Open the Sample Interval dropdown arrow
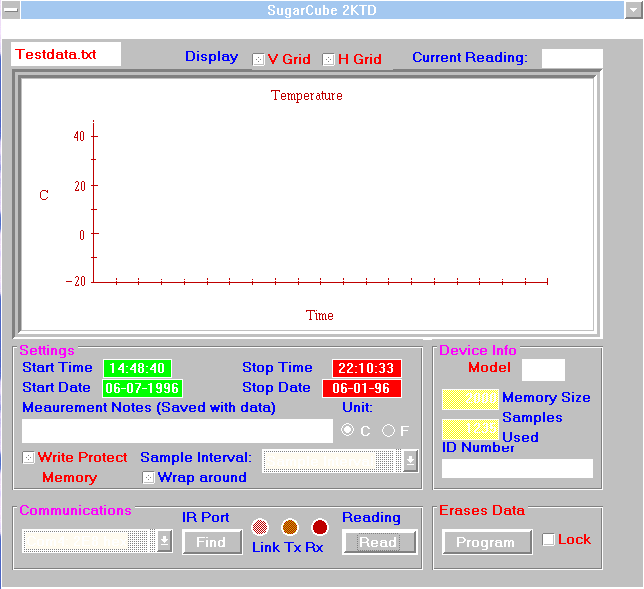 click(x=410, y=461)
